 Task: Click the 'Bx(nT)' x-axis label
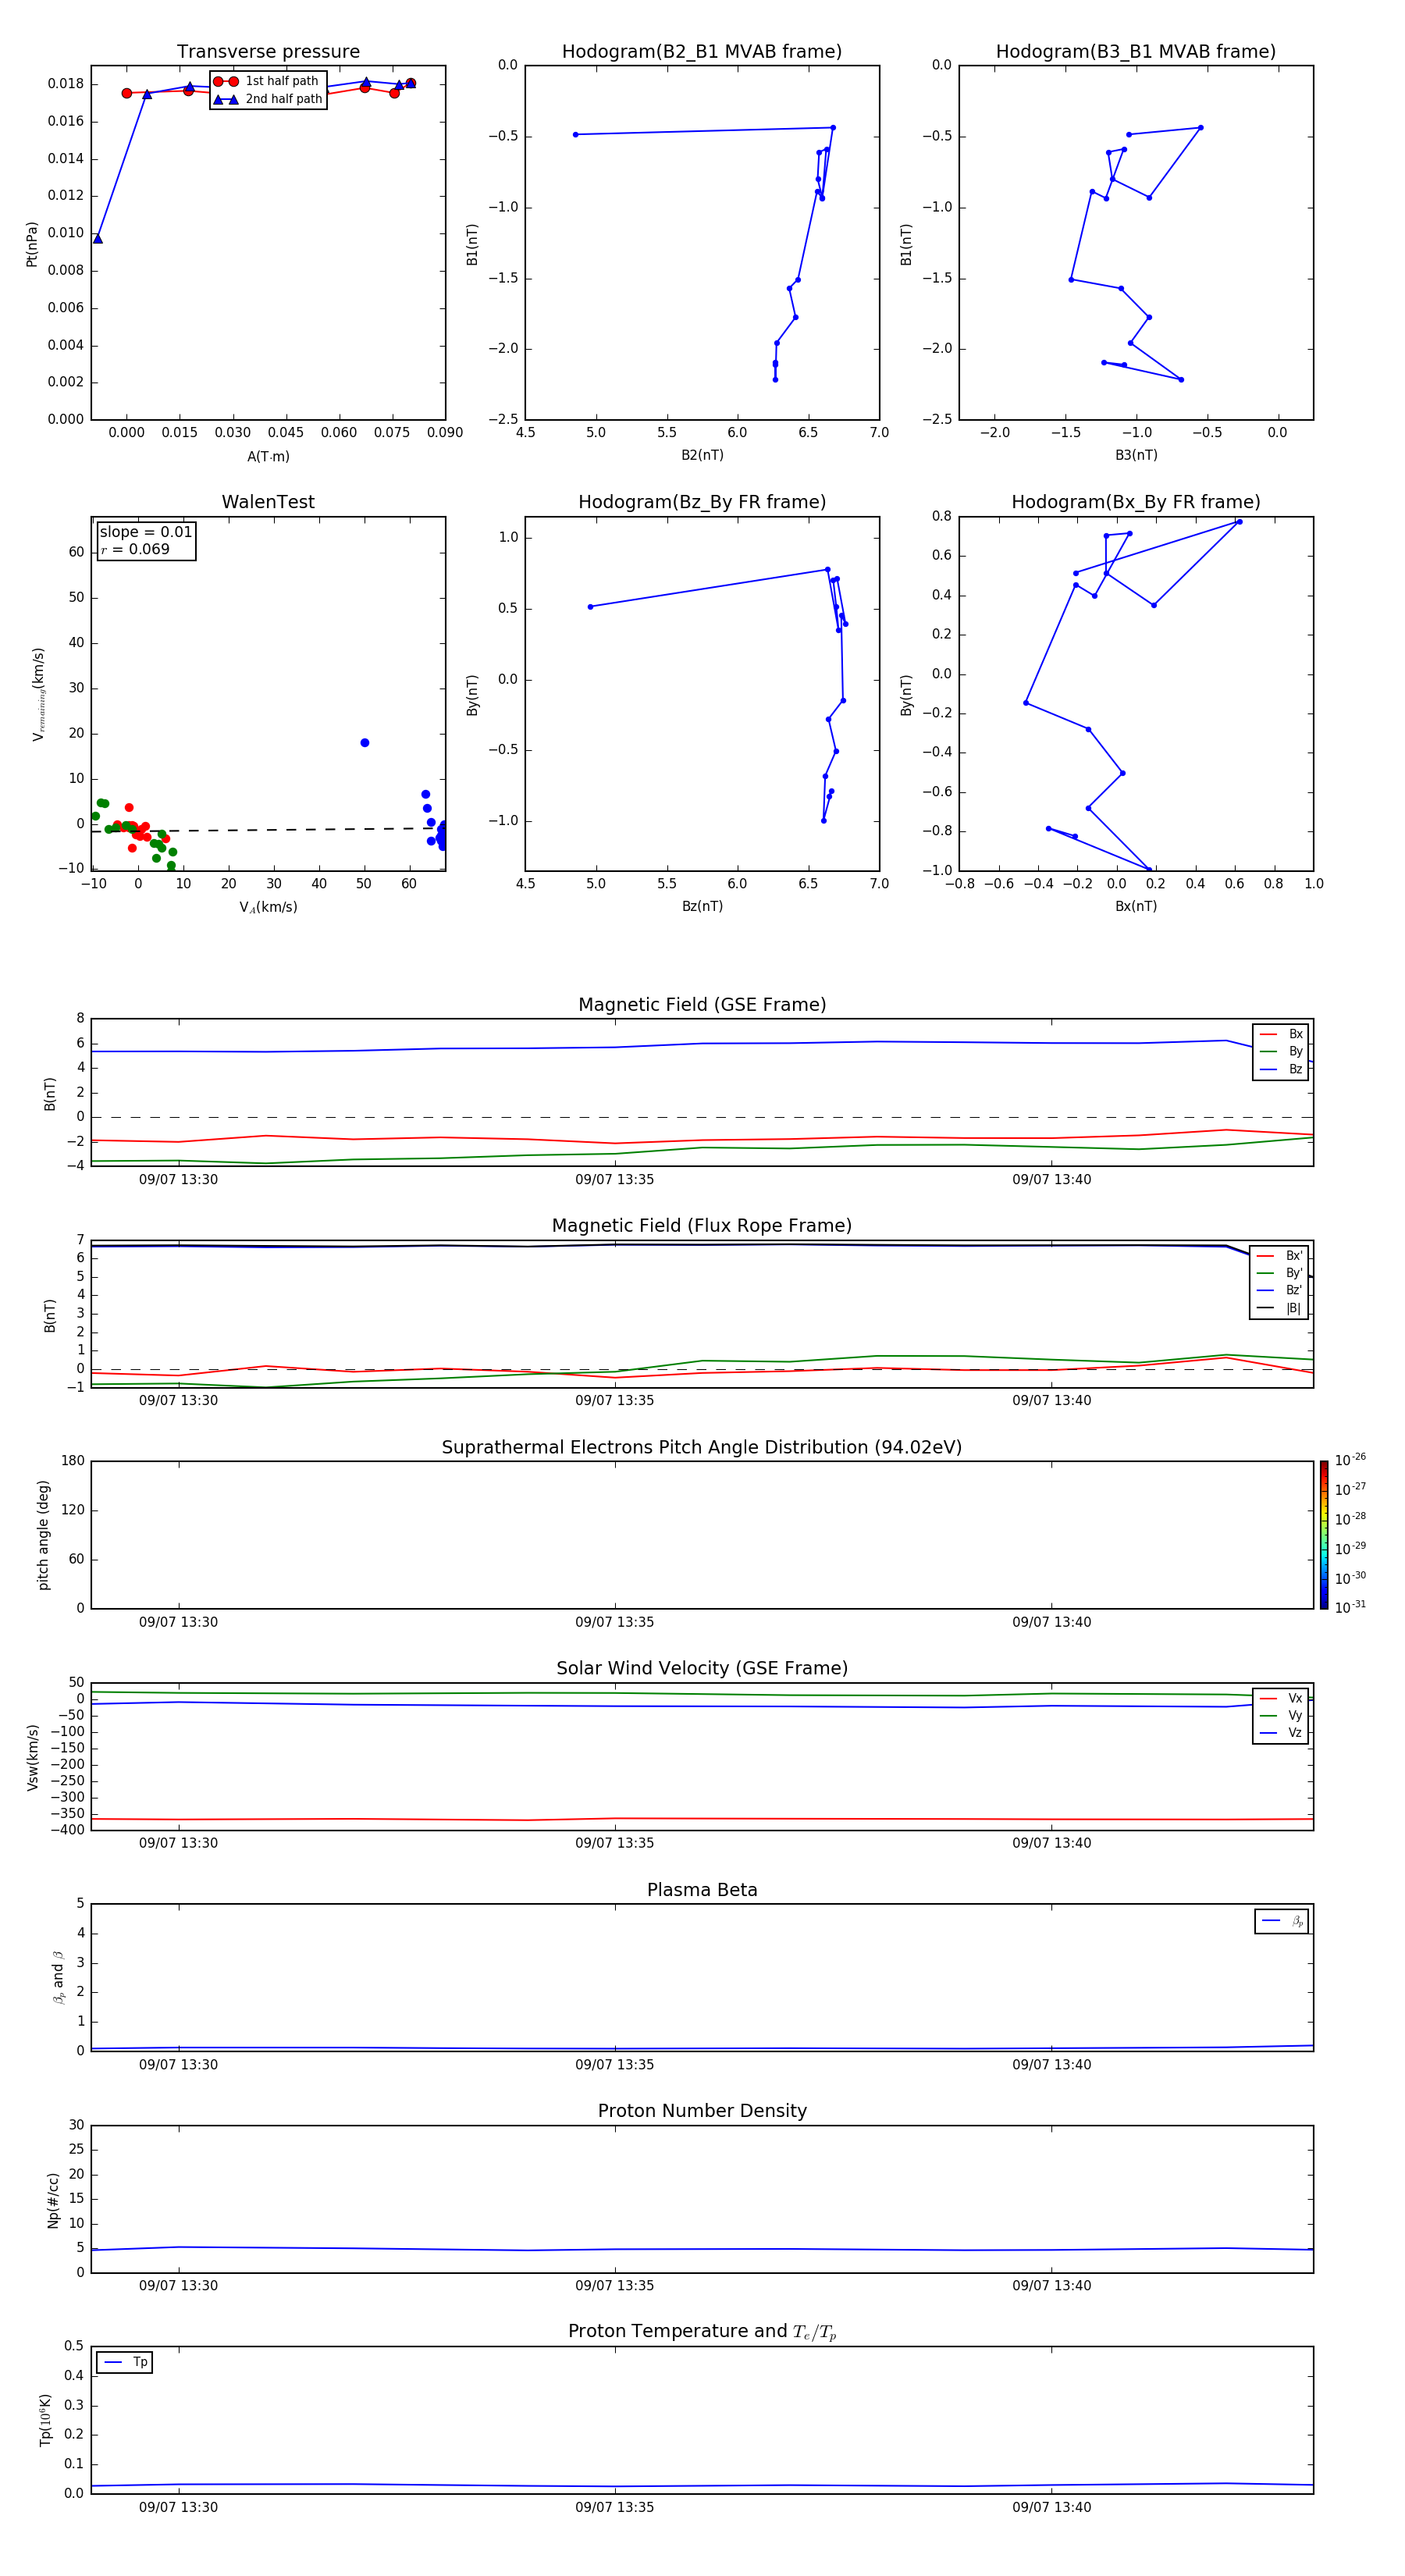(x=1136, y=906)
